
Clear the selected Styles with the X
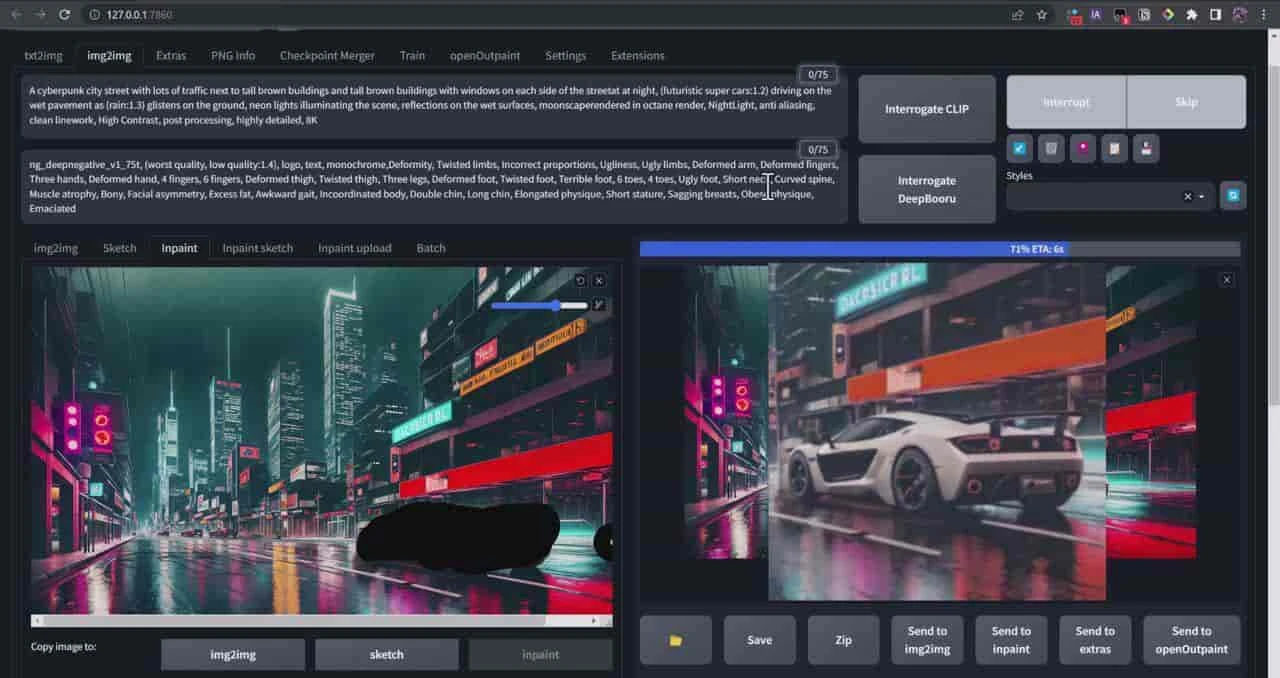[x=1188, y=197]
